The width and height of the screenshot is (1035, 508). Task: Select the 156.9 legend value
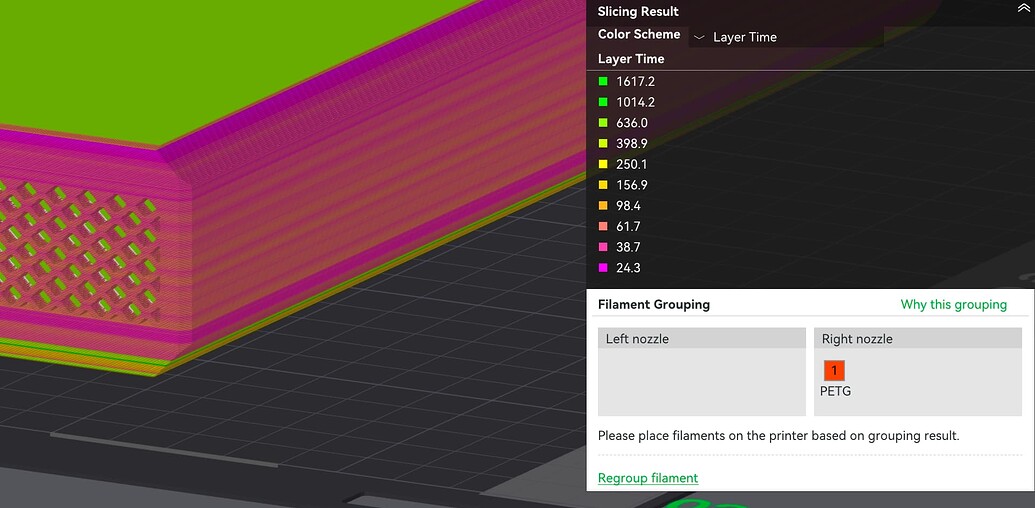tap(632, 185)
